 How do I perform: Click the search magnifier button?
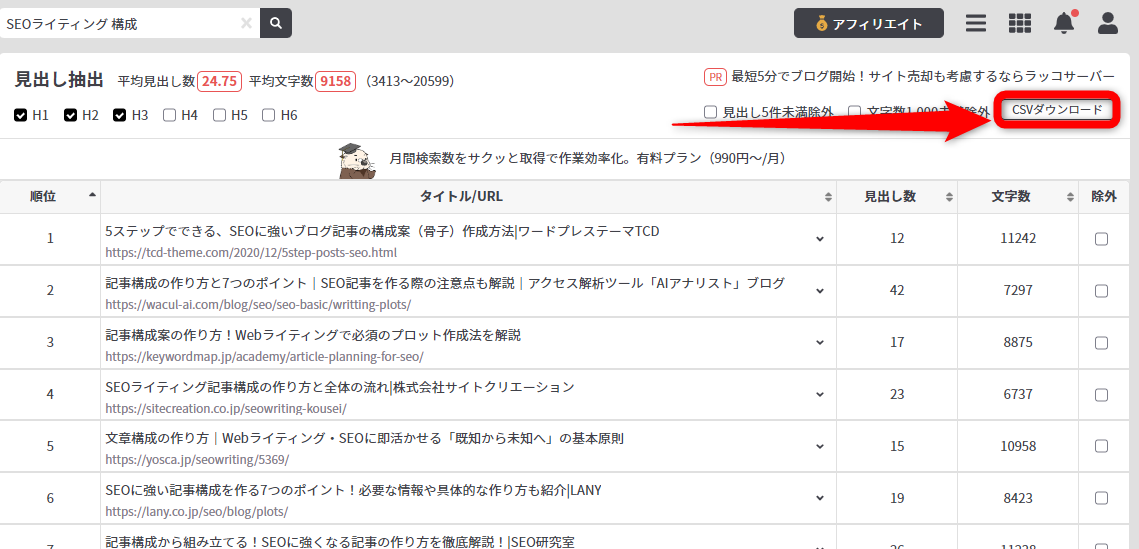click(x=276, y=23)
